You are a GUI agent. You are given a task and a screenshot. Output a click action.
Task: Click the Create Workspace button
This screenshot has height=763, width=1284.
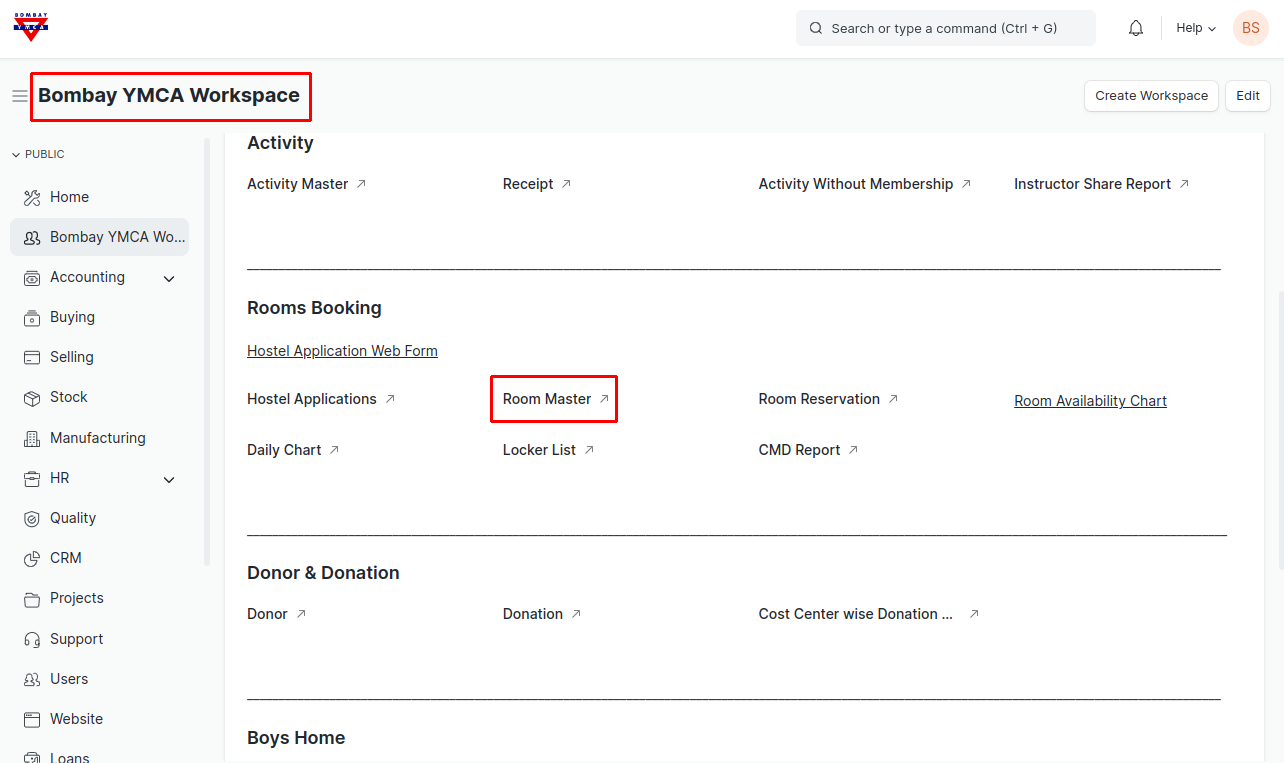coord(1151,96)
